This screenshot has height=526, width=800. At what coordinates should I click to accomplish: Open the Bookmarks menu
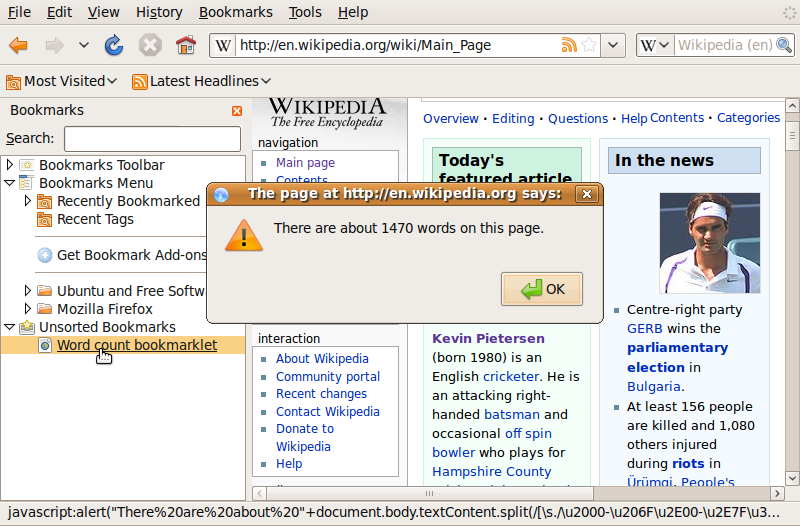pyautogui.click(x=235, y=12)
